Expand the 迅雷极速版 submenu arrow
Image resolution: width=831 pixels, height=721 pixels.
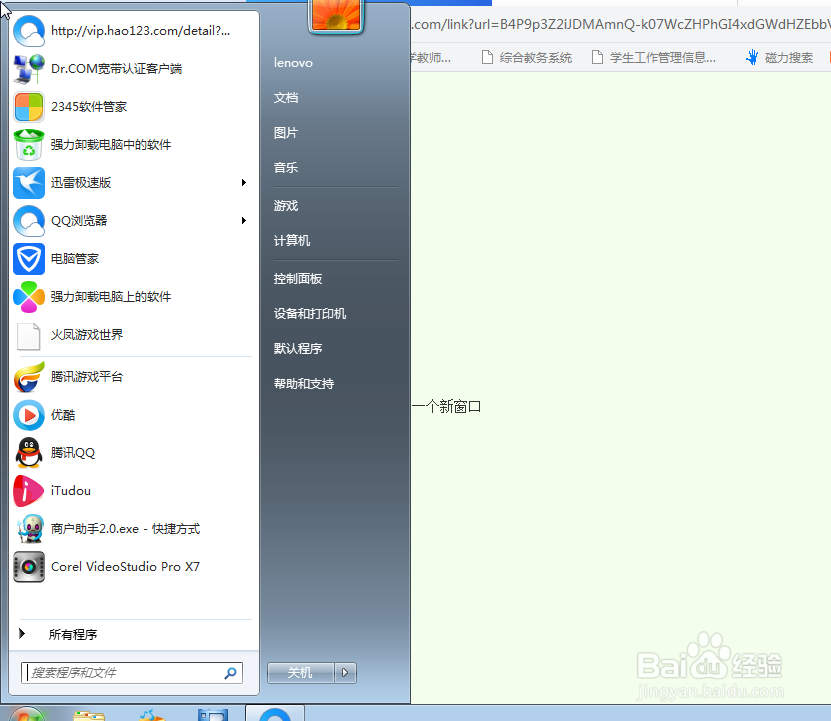(244, 183)
